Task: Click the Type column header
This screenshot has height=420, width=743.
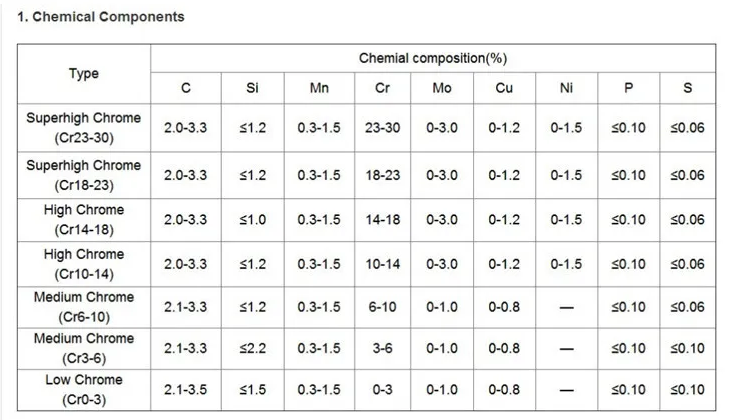Action: (84, 74)
